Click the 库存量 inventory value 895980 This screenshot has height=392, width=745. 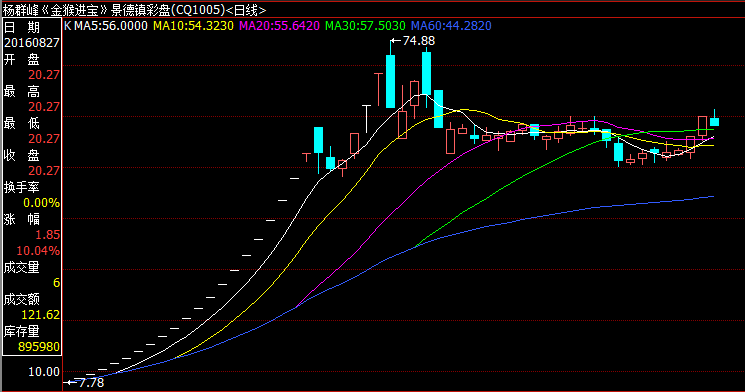point(39,347)
